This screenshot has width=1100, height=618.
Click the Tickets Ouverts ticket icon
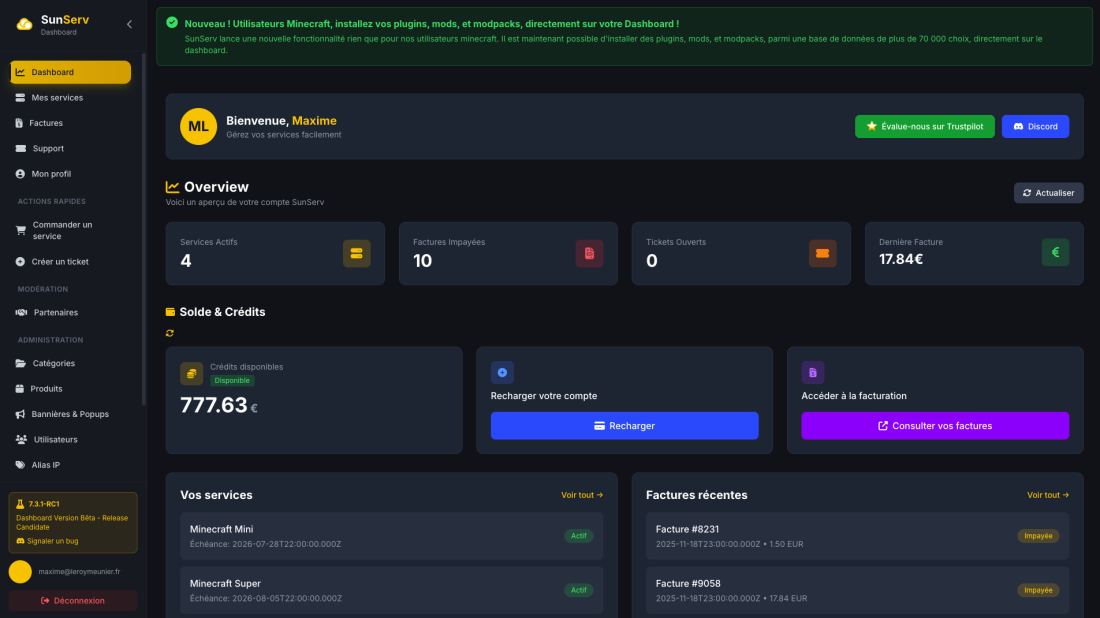coord(822,253)
